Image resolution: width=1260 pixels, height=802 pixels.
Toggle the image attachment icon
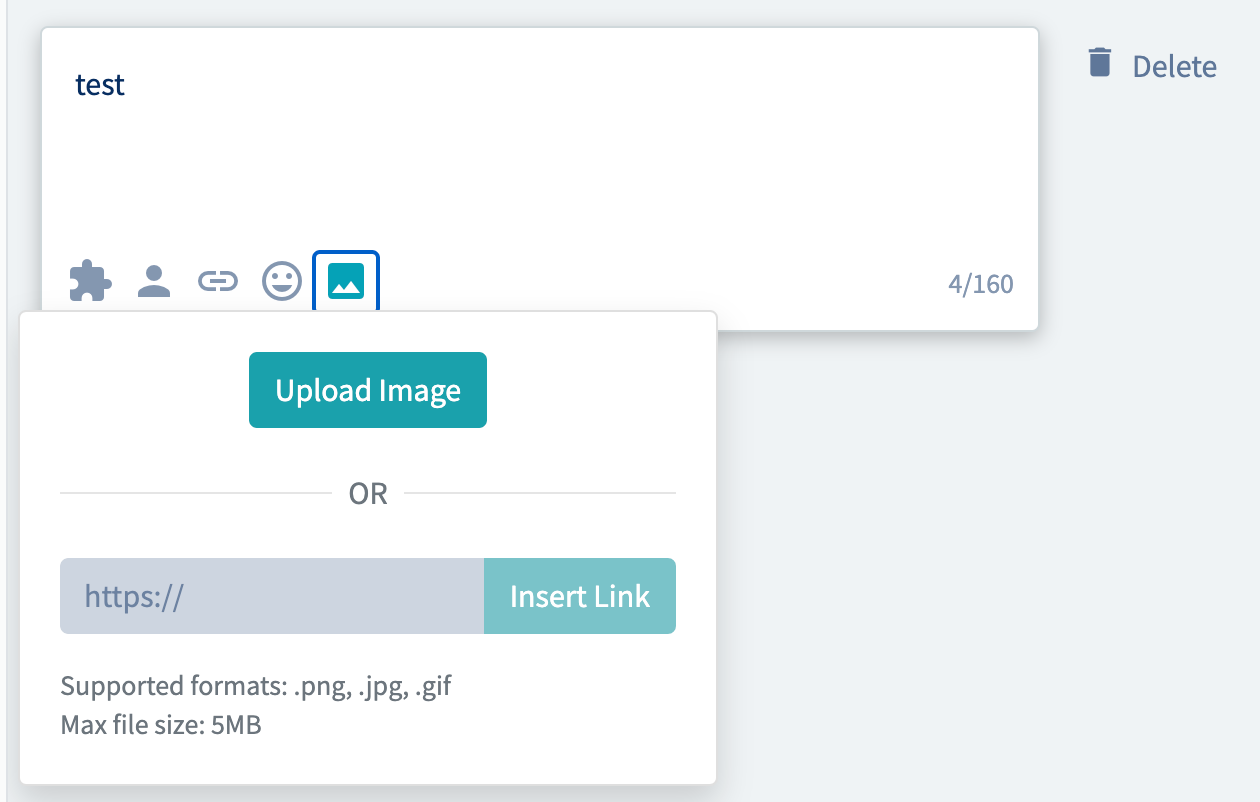346,281
